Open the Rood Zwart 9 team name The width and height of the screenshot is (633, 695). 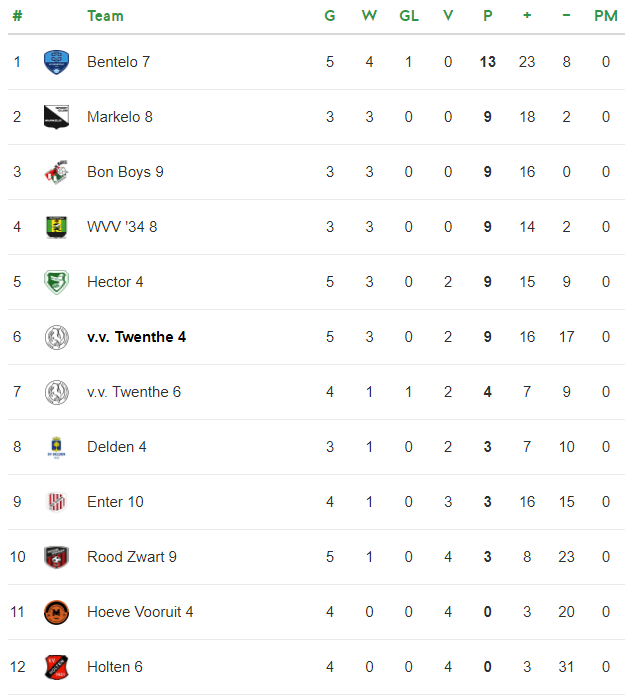[x=132, y=557]
